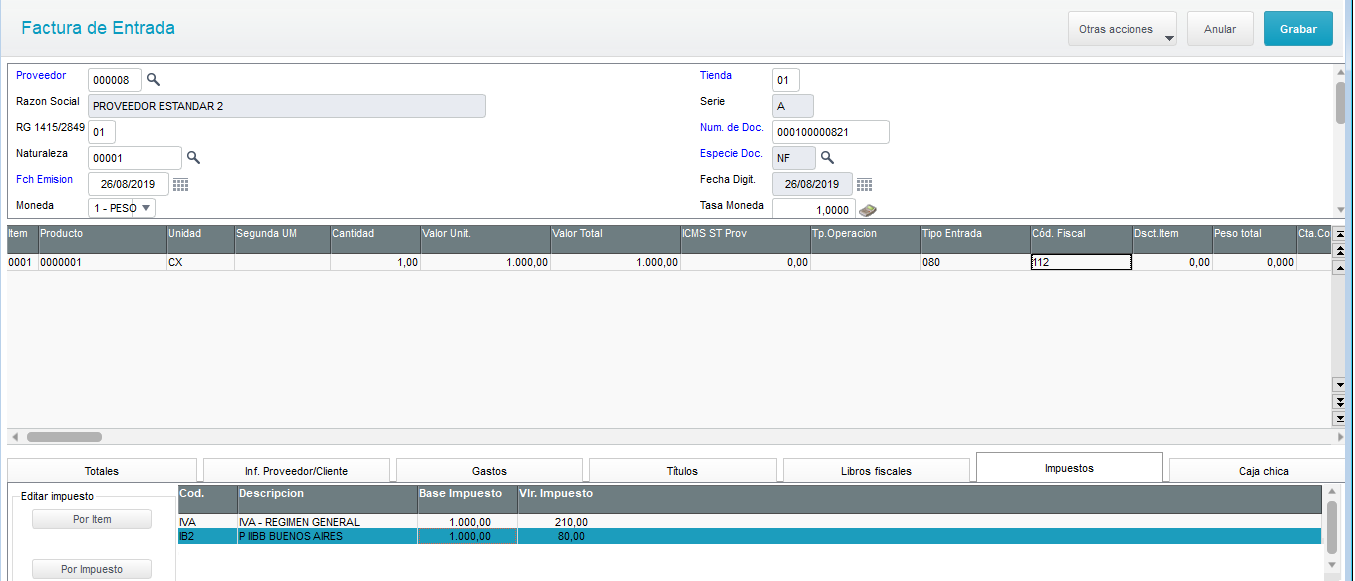The width and height of the screenshot is (1355, 581).
Task: Select Unidad cell CX
Action: pyautogui.click(x=200, y=262)
